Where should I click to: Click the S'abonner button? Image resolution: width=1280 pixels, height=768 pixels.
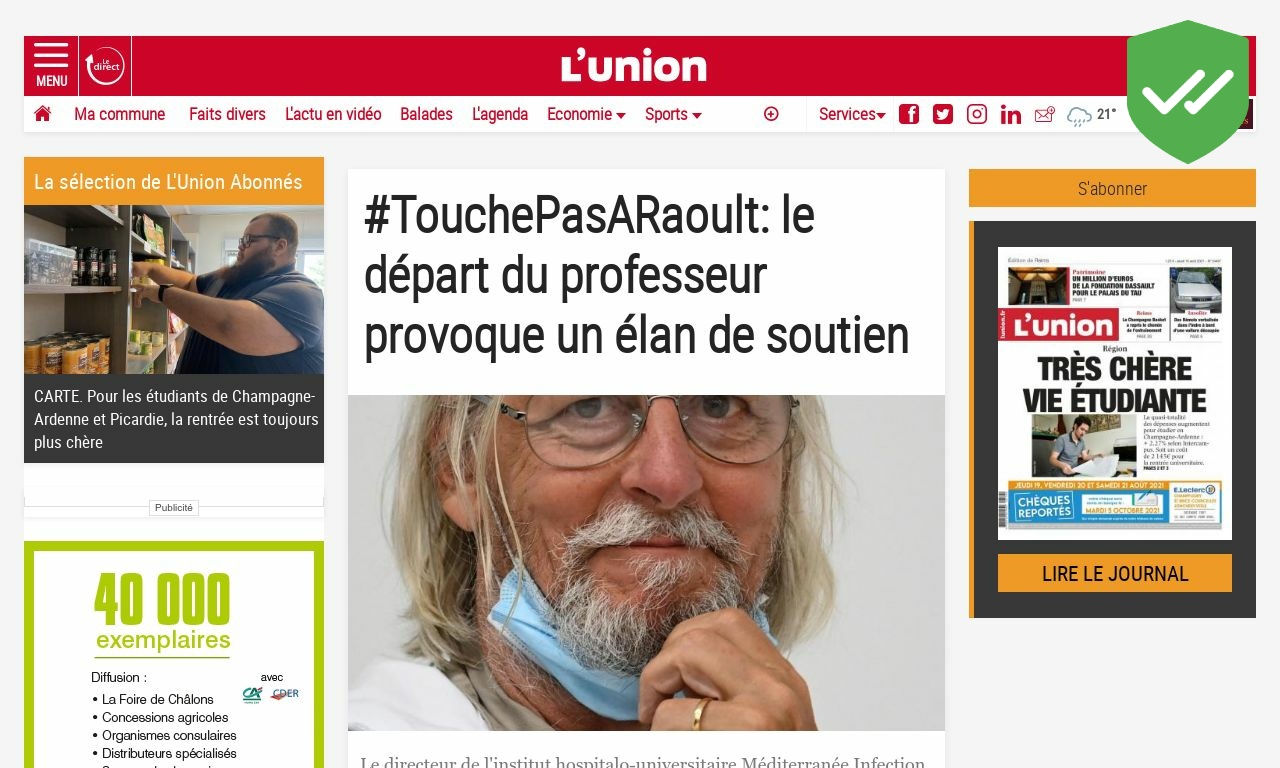click(x=1112, y=188)
